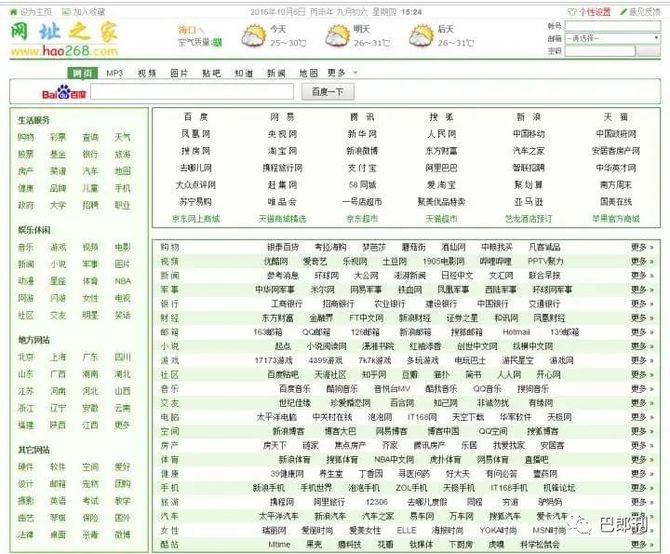Open the 邮箱 provider dropdown

click(613, 38)
